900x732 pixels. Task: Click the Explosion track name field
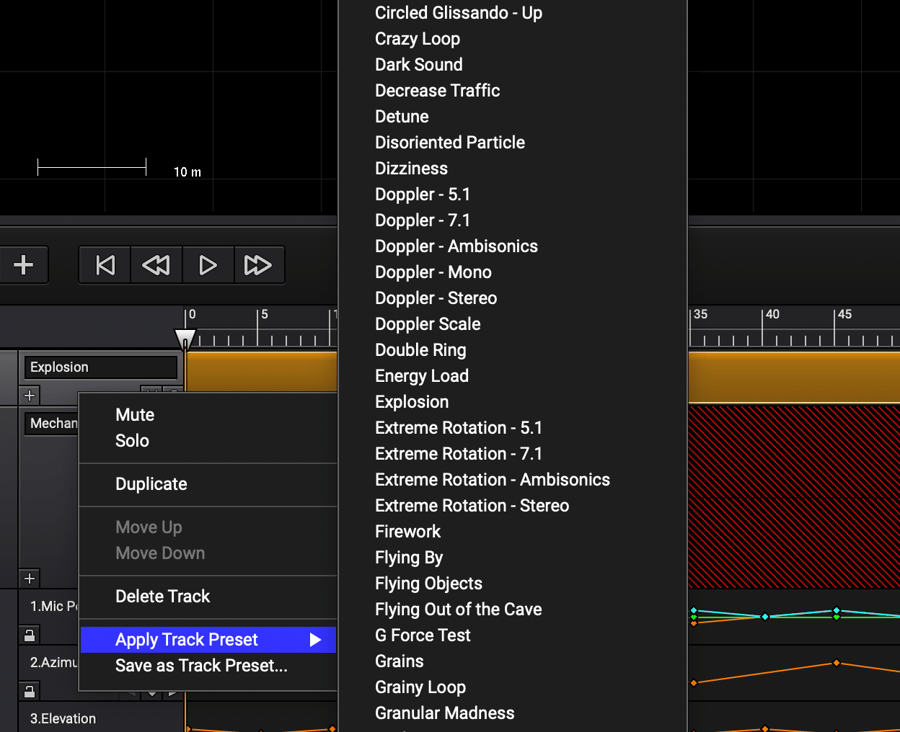click(100, 367)
